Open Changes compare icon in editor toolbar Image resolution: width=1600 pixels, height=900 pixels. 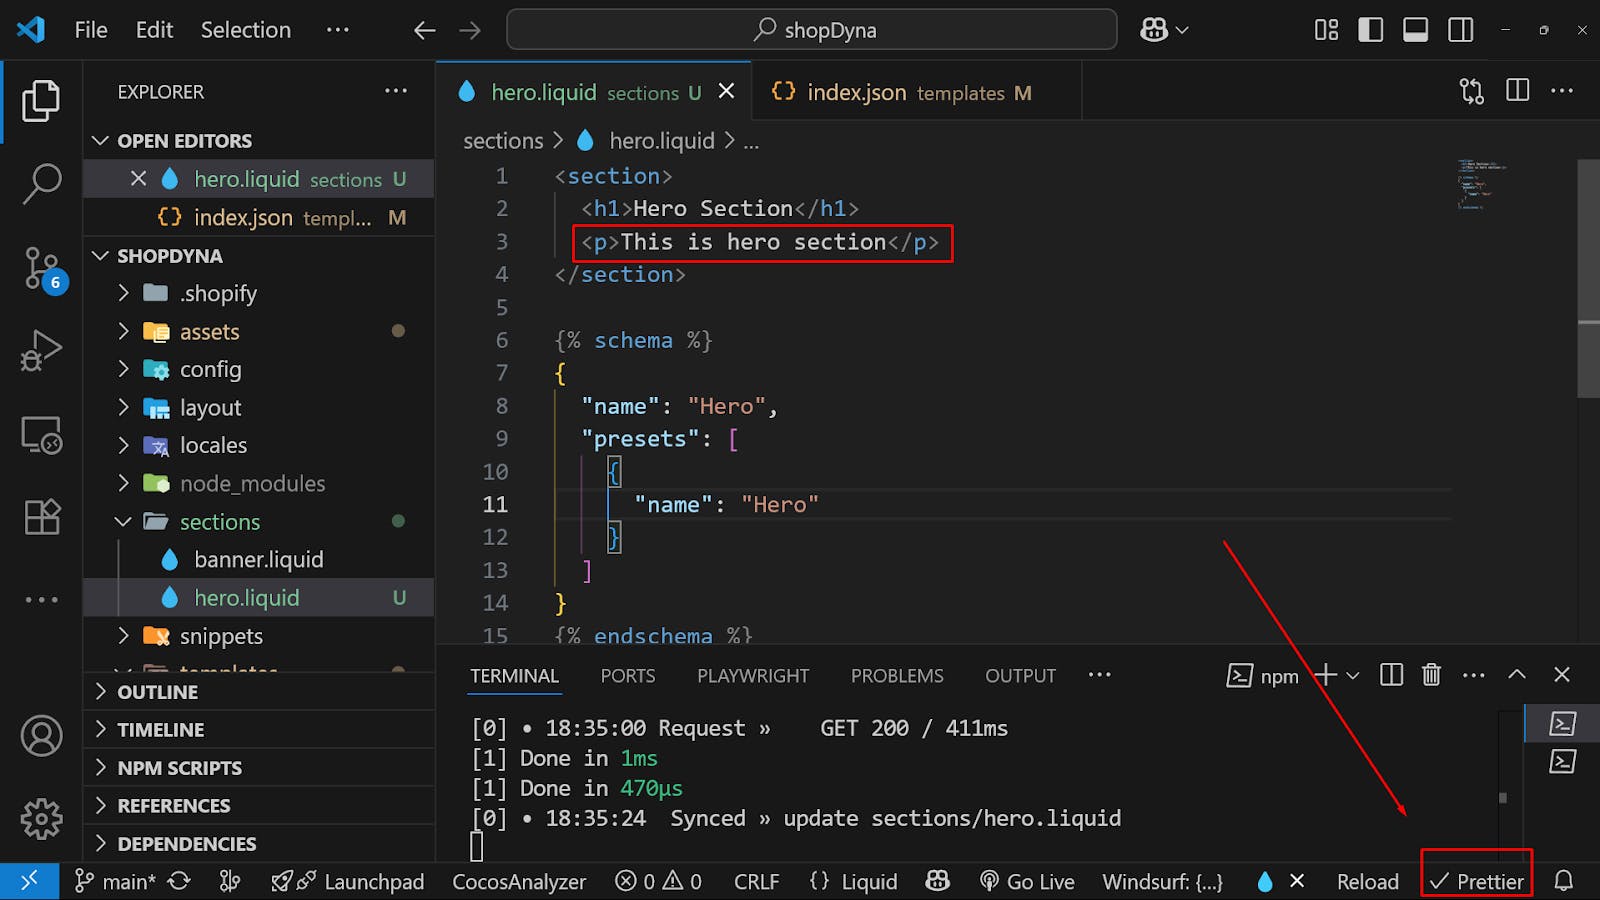coord(1471,91)
